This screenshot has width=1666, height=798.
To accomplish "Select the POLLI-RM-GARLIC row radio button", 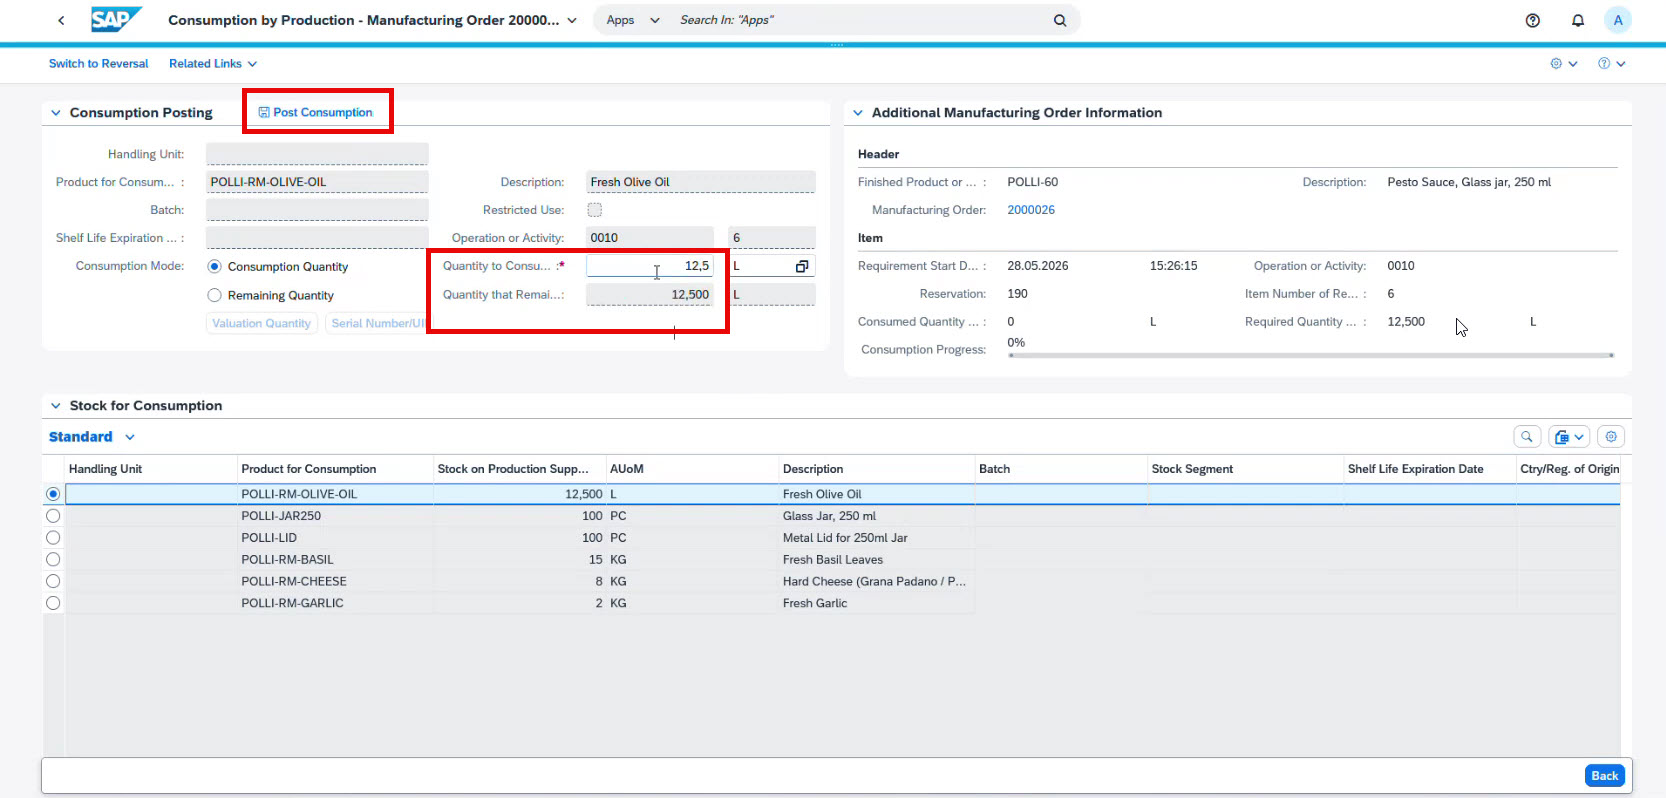I will tap(53, 603).
